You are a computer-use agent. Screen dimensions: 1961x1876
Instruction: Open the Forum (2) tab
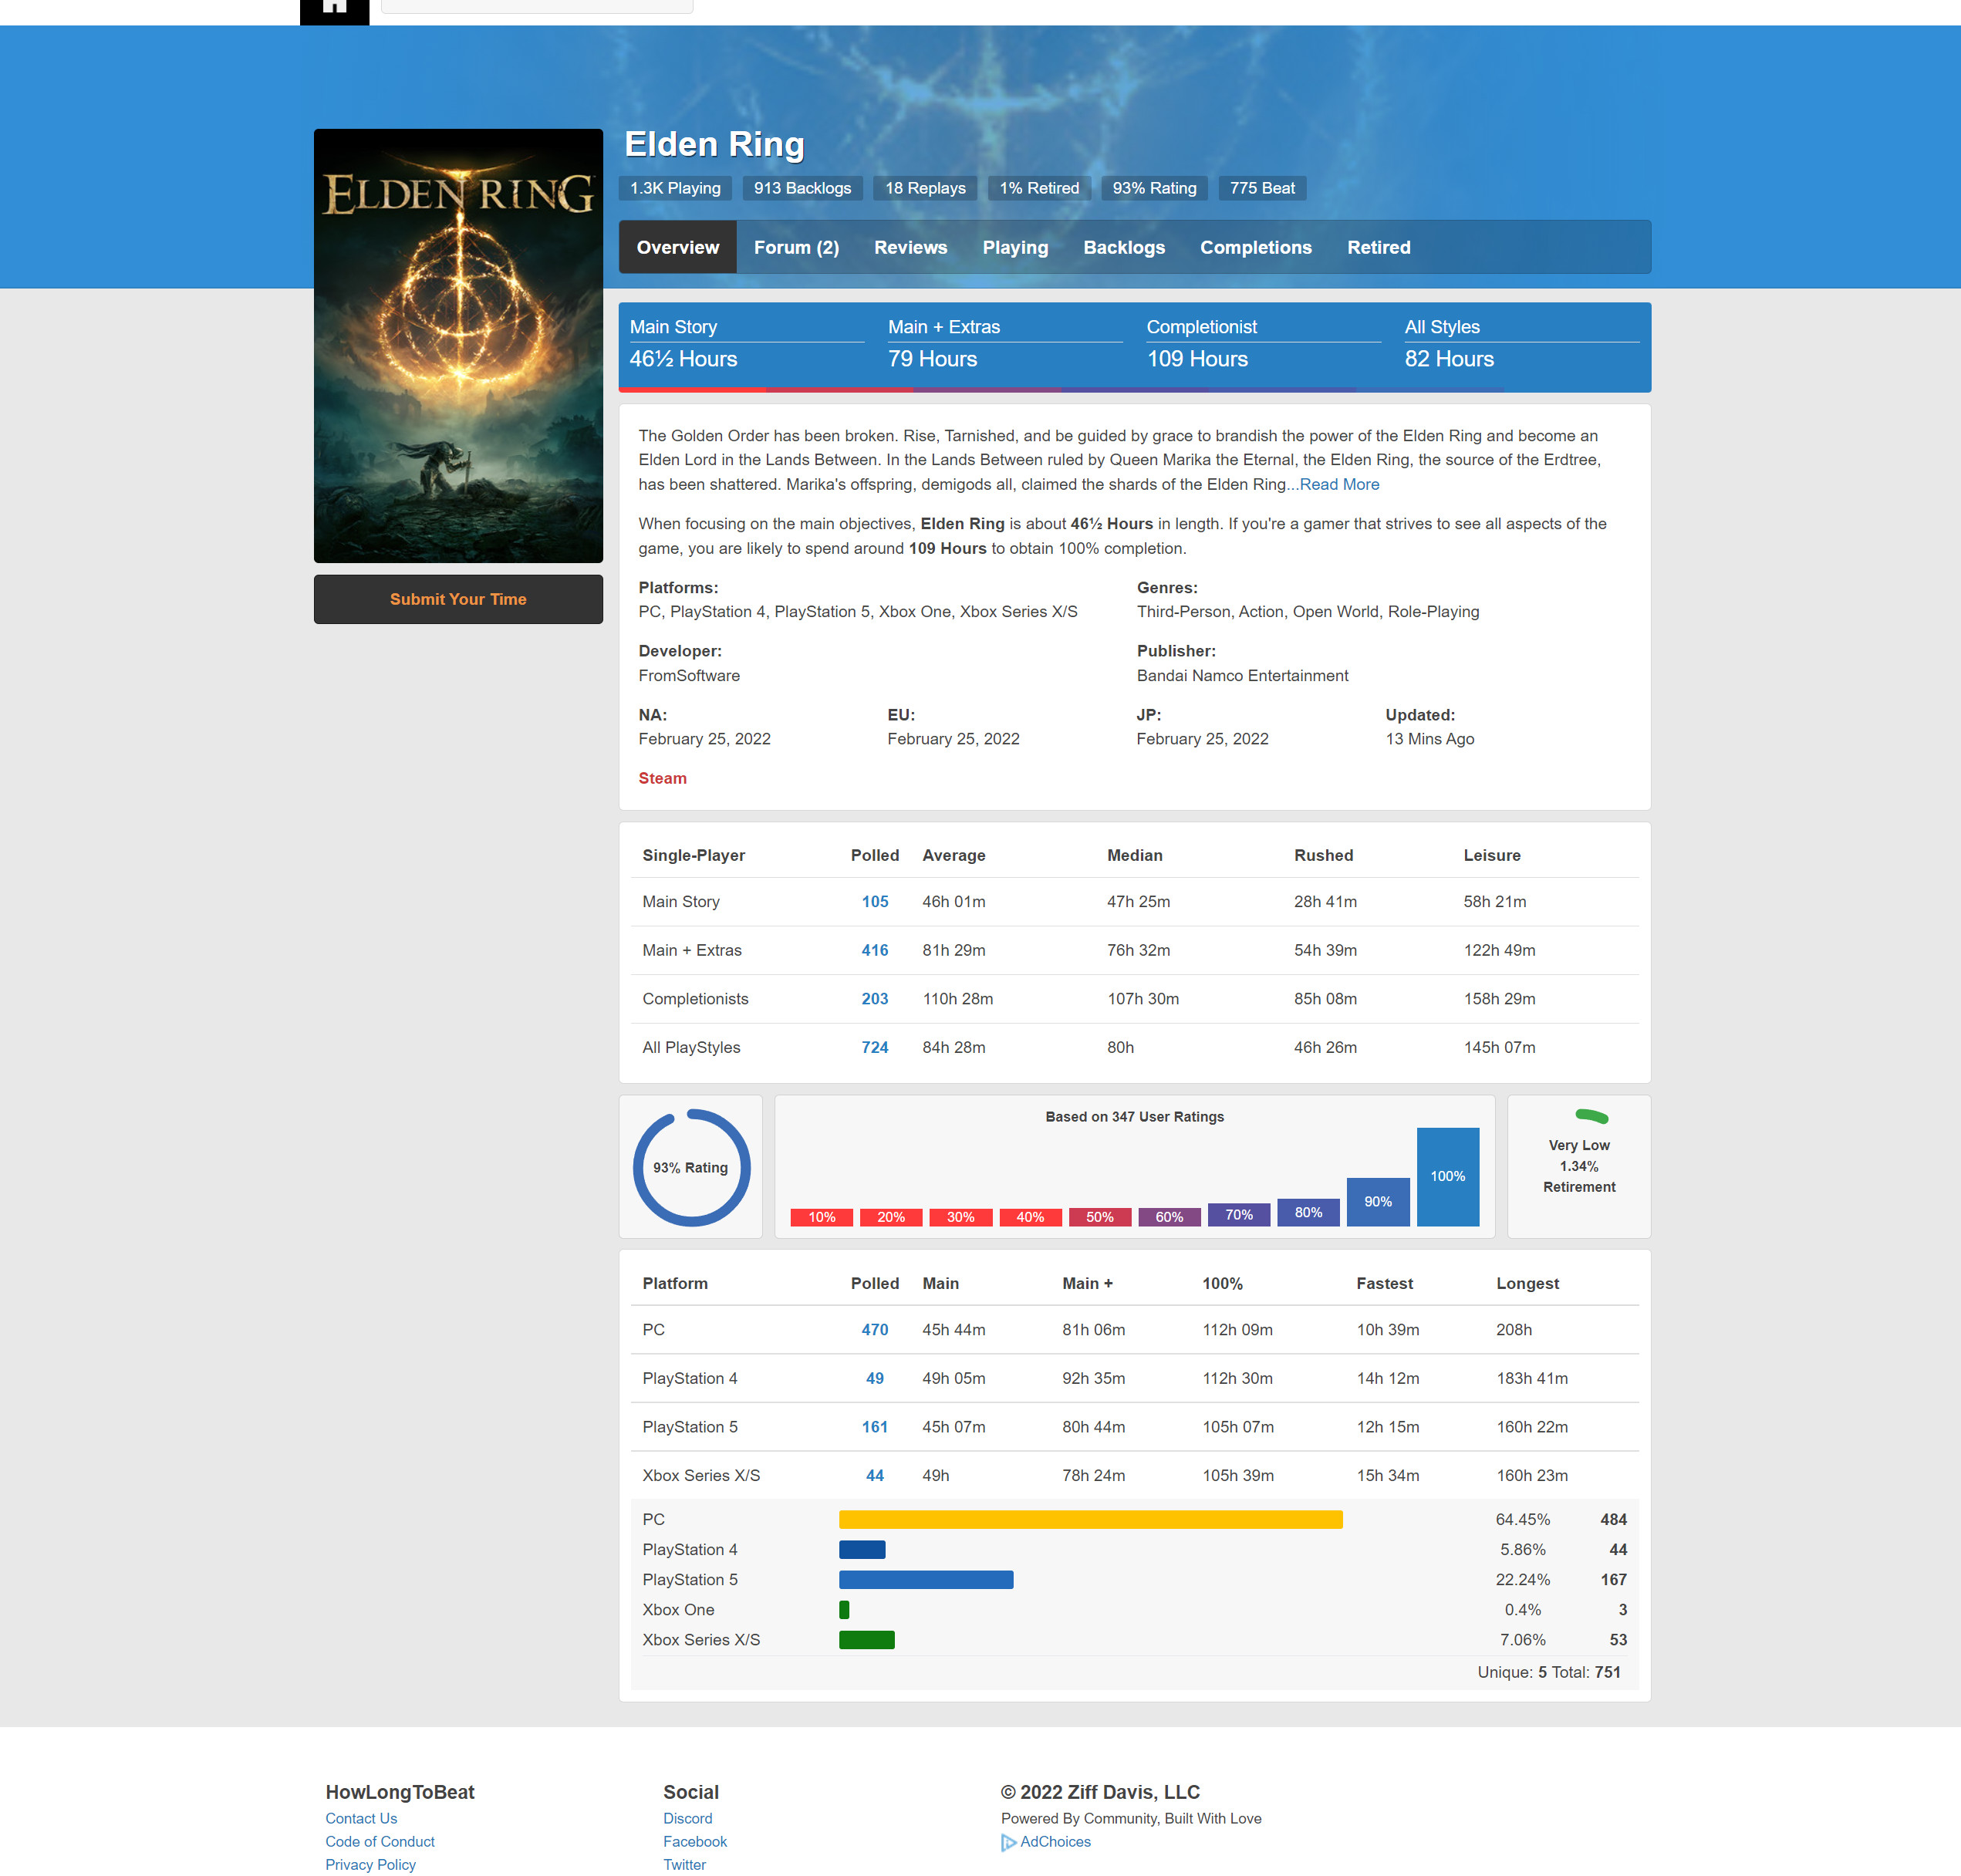point(796,247)
